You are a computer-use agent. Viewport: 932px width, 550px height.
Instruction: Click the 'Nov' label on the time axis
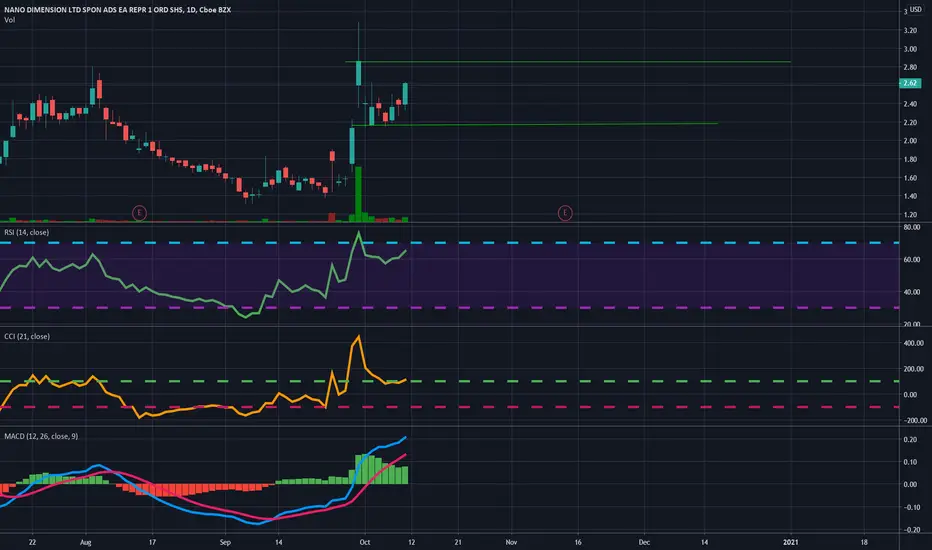click(511, 542)
